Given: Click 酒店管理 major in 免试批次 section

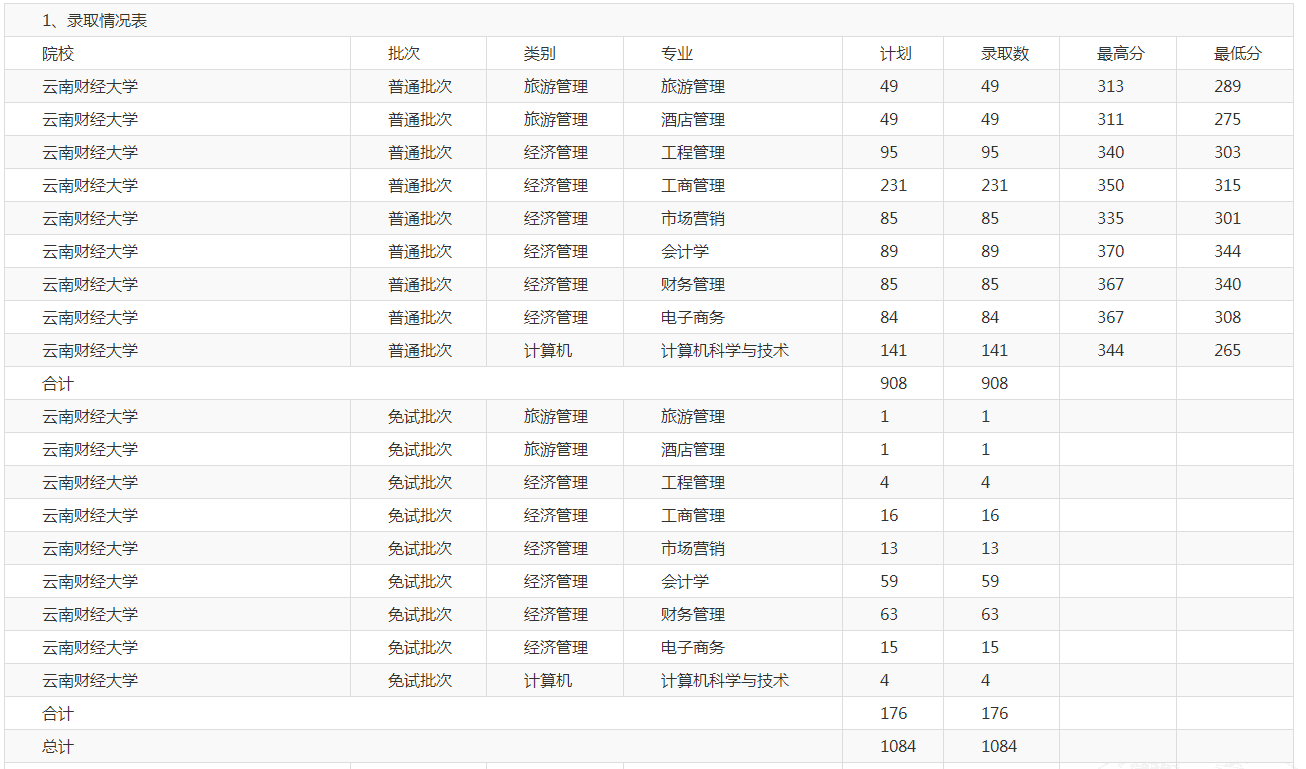Looking at the screenshot, I should 692,449.
